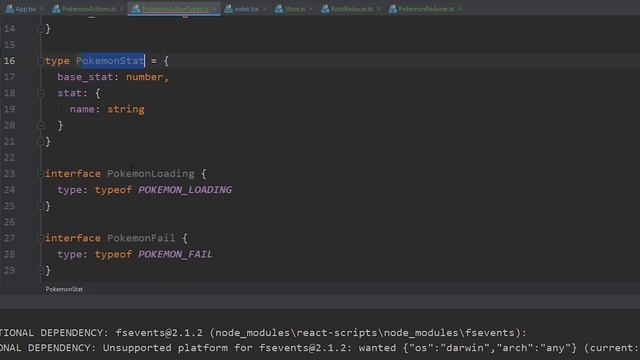Image resolution: width=640 pixels, height=360 pixels.
Task: Click the POKEMON_FAIL constant
Action: [x=175, y=254]
